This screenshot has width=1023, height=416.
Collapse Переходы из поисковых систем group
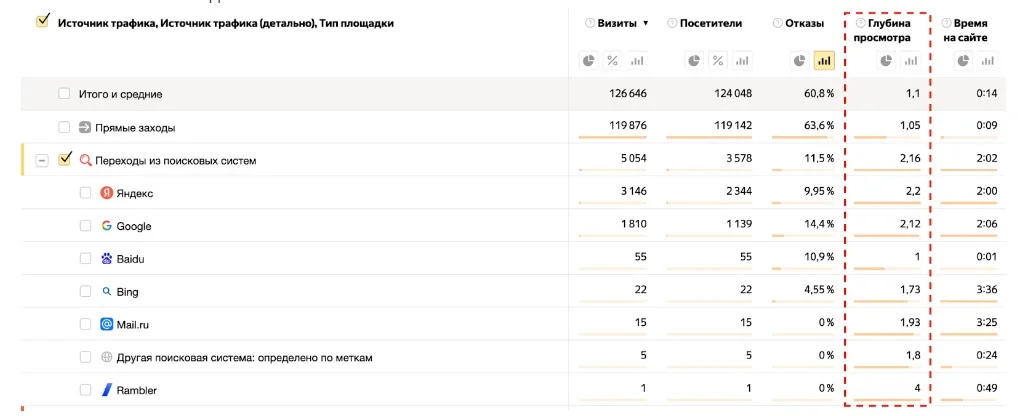coord(42,160)
